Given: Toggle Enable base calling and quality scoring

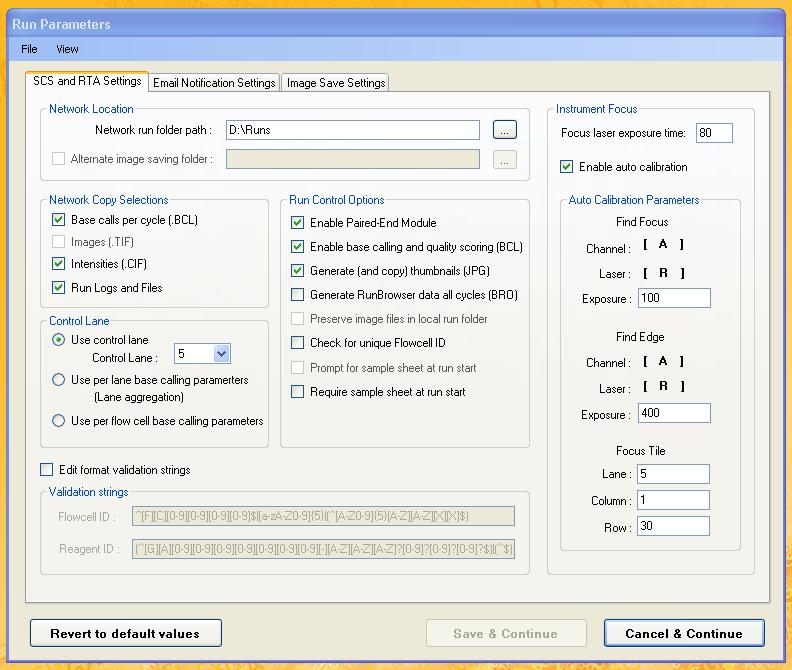Looking at the screenshot, I should pyautogui.click(x=298, y=247).
